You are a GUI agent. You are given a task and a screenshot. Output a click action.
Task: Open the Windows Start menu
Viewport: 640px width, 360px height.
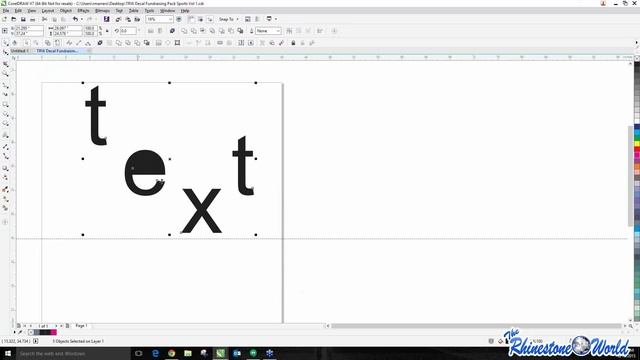coord(8,353)
